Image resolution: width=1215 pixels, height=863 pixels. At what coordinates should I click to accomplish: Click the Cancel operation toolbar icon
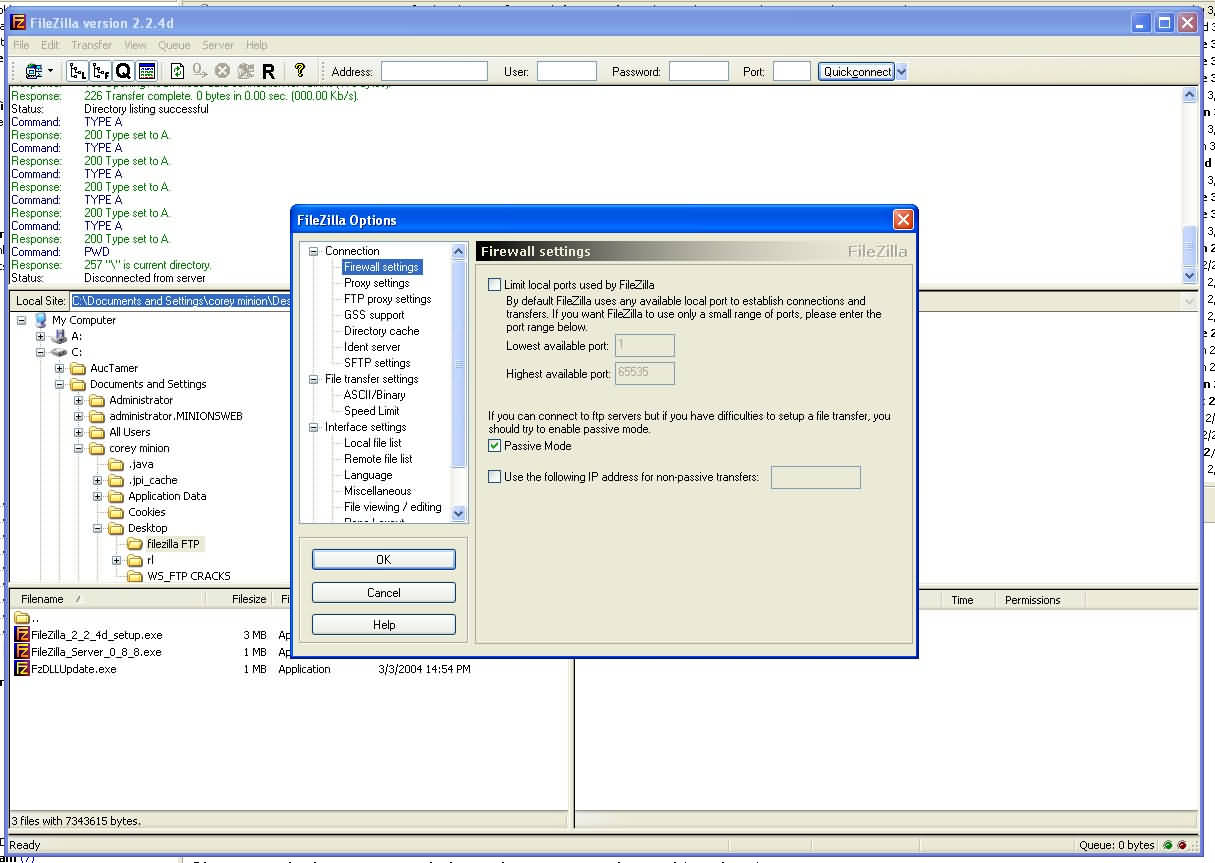tap(223, 71)
